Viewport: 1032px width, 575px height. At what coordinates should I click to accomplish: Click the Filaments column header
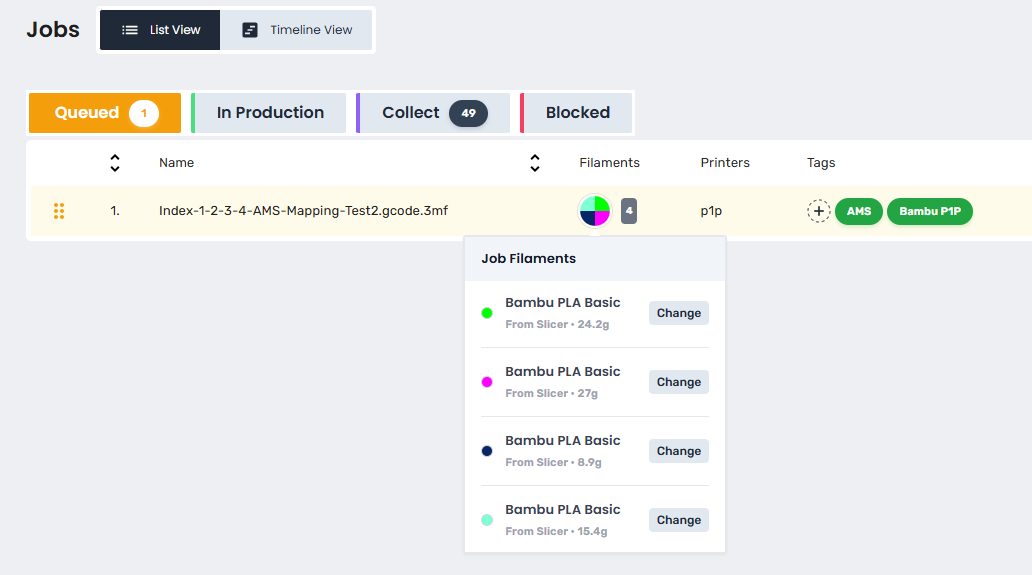(x=609, y=162)
